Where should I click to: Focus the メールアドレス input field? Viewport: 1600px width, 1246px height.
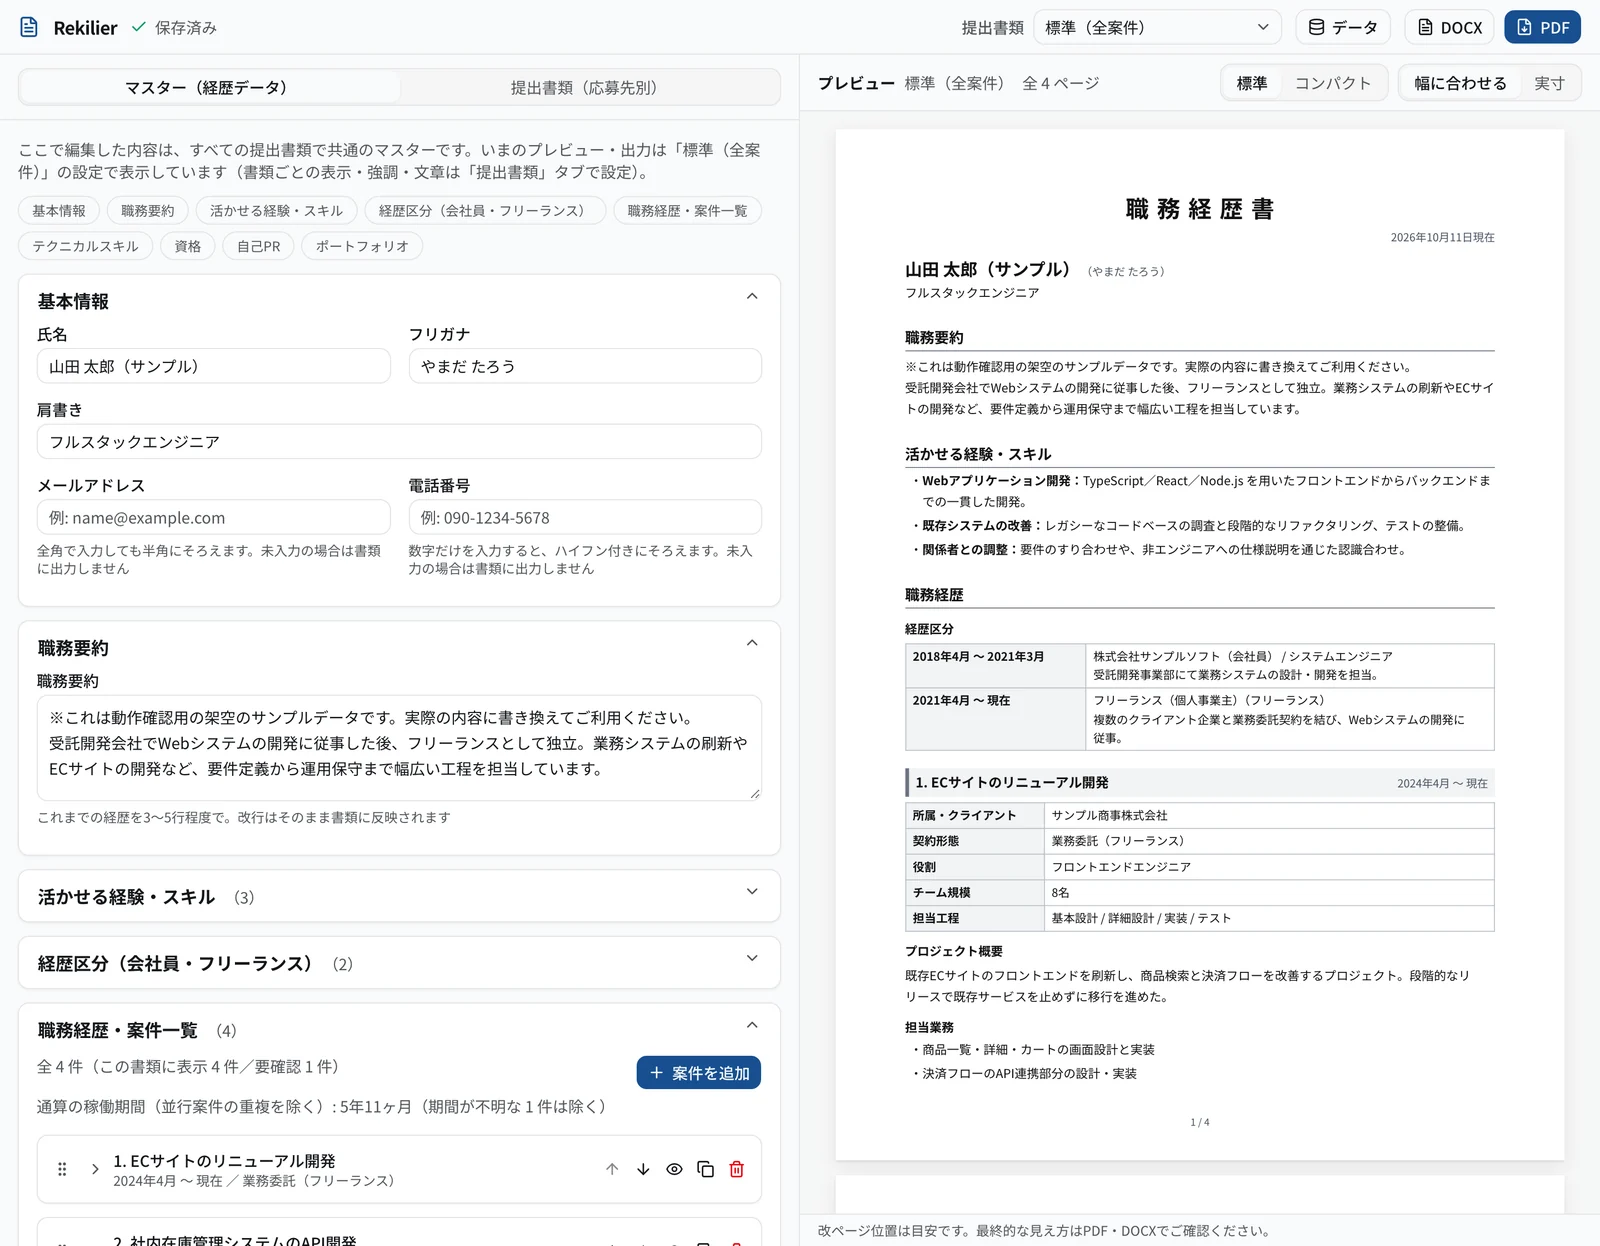(x=214, y=518)
